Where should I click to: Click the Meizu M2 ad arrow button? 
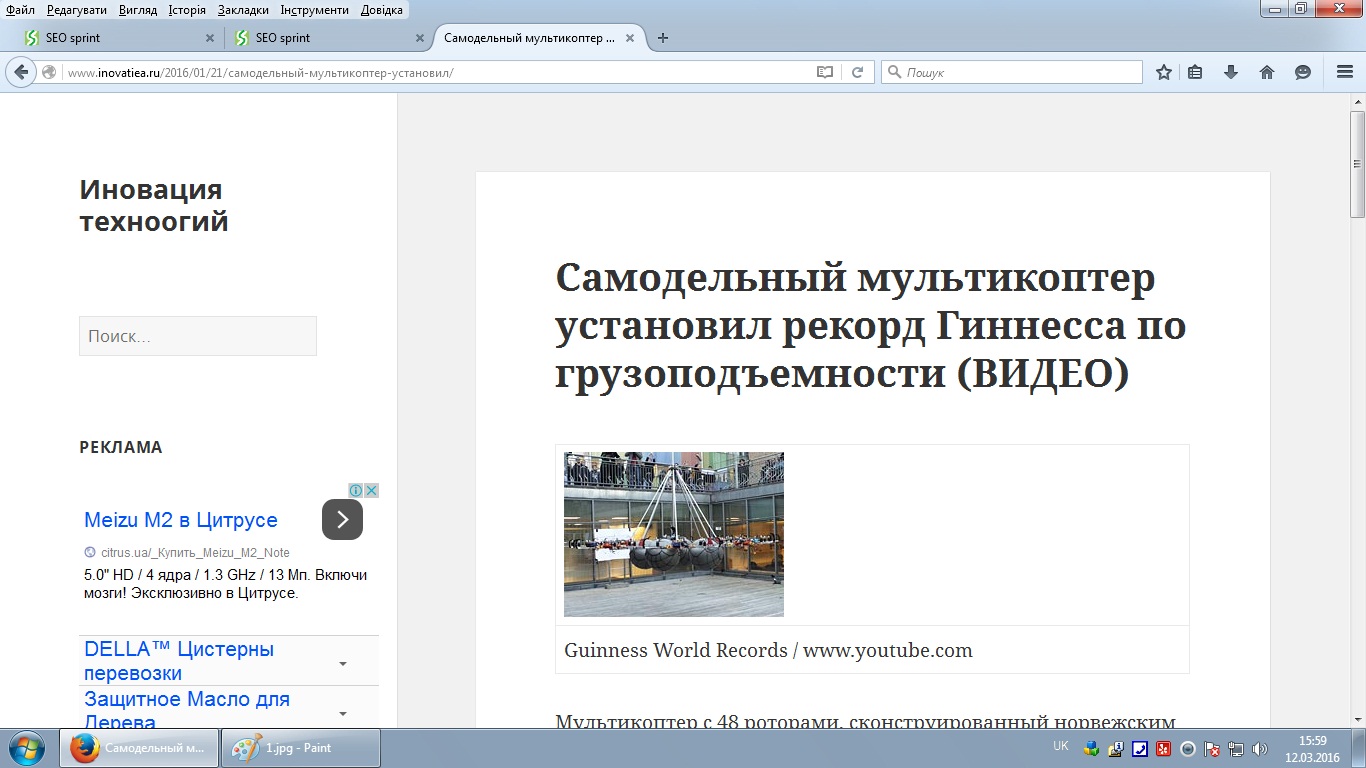click(342, 519)
